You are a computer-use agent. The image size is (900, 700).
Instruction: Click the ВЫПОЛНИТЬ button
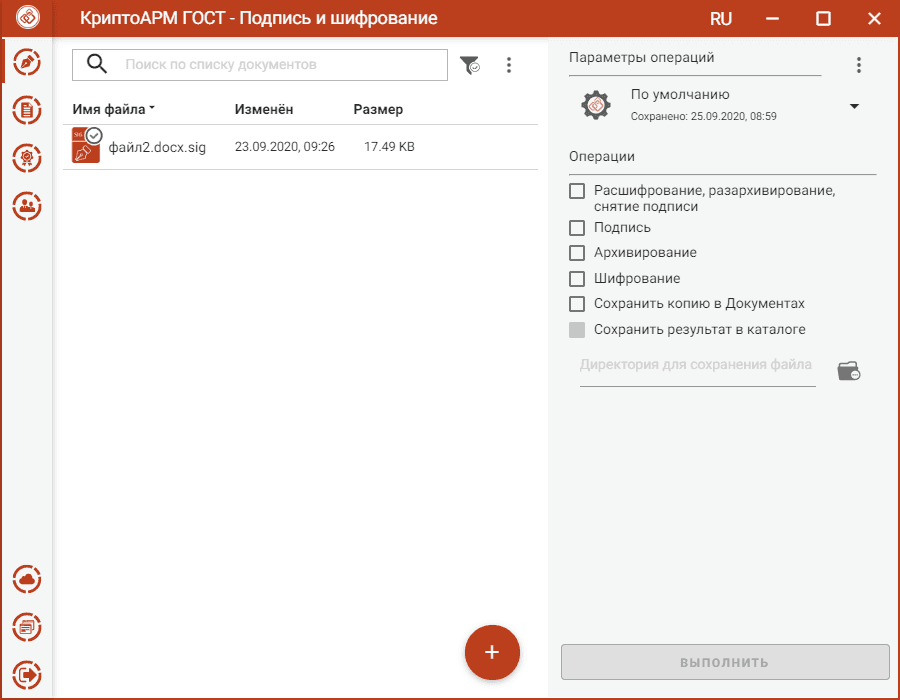click(725, 662)
